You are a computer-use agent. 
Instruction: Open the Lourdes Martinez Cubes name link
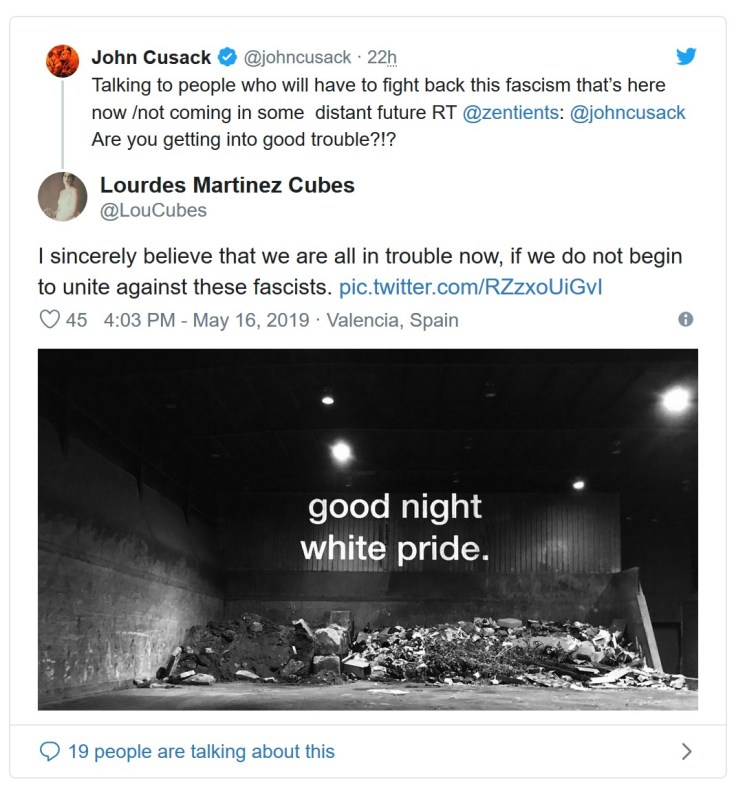[227, 185]
